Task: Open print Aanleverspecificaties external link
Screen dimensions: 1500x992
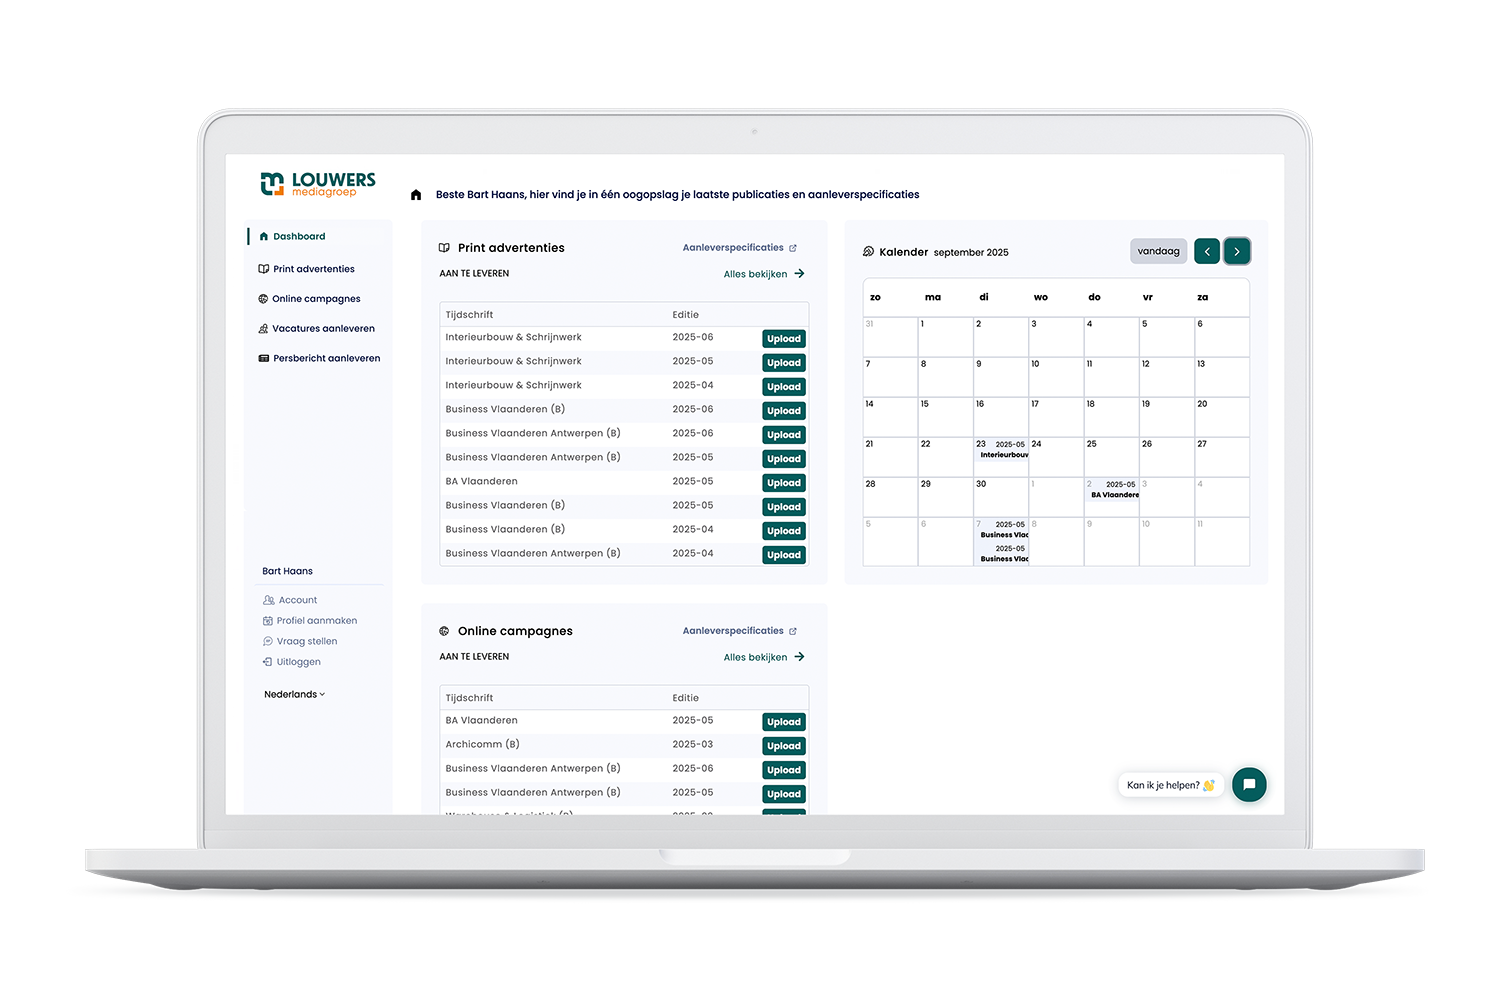Action: pos(739,248)
